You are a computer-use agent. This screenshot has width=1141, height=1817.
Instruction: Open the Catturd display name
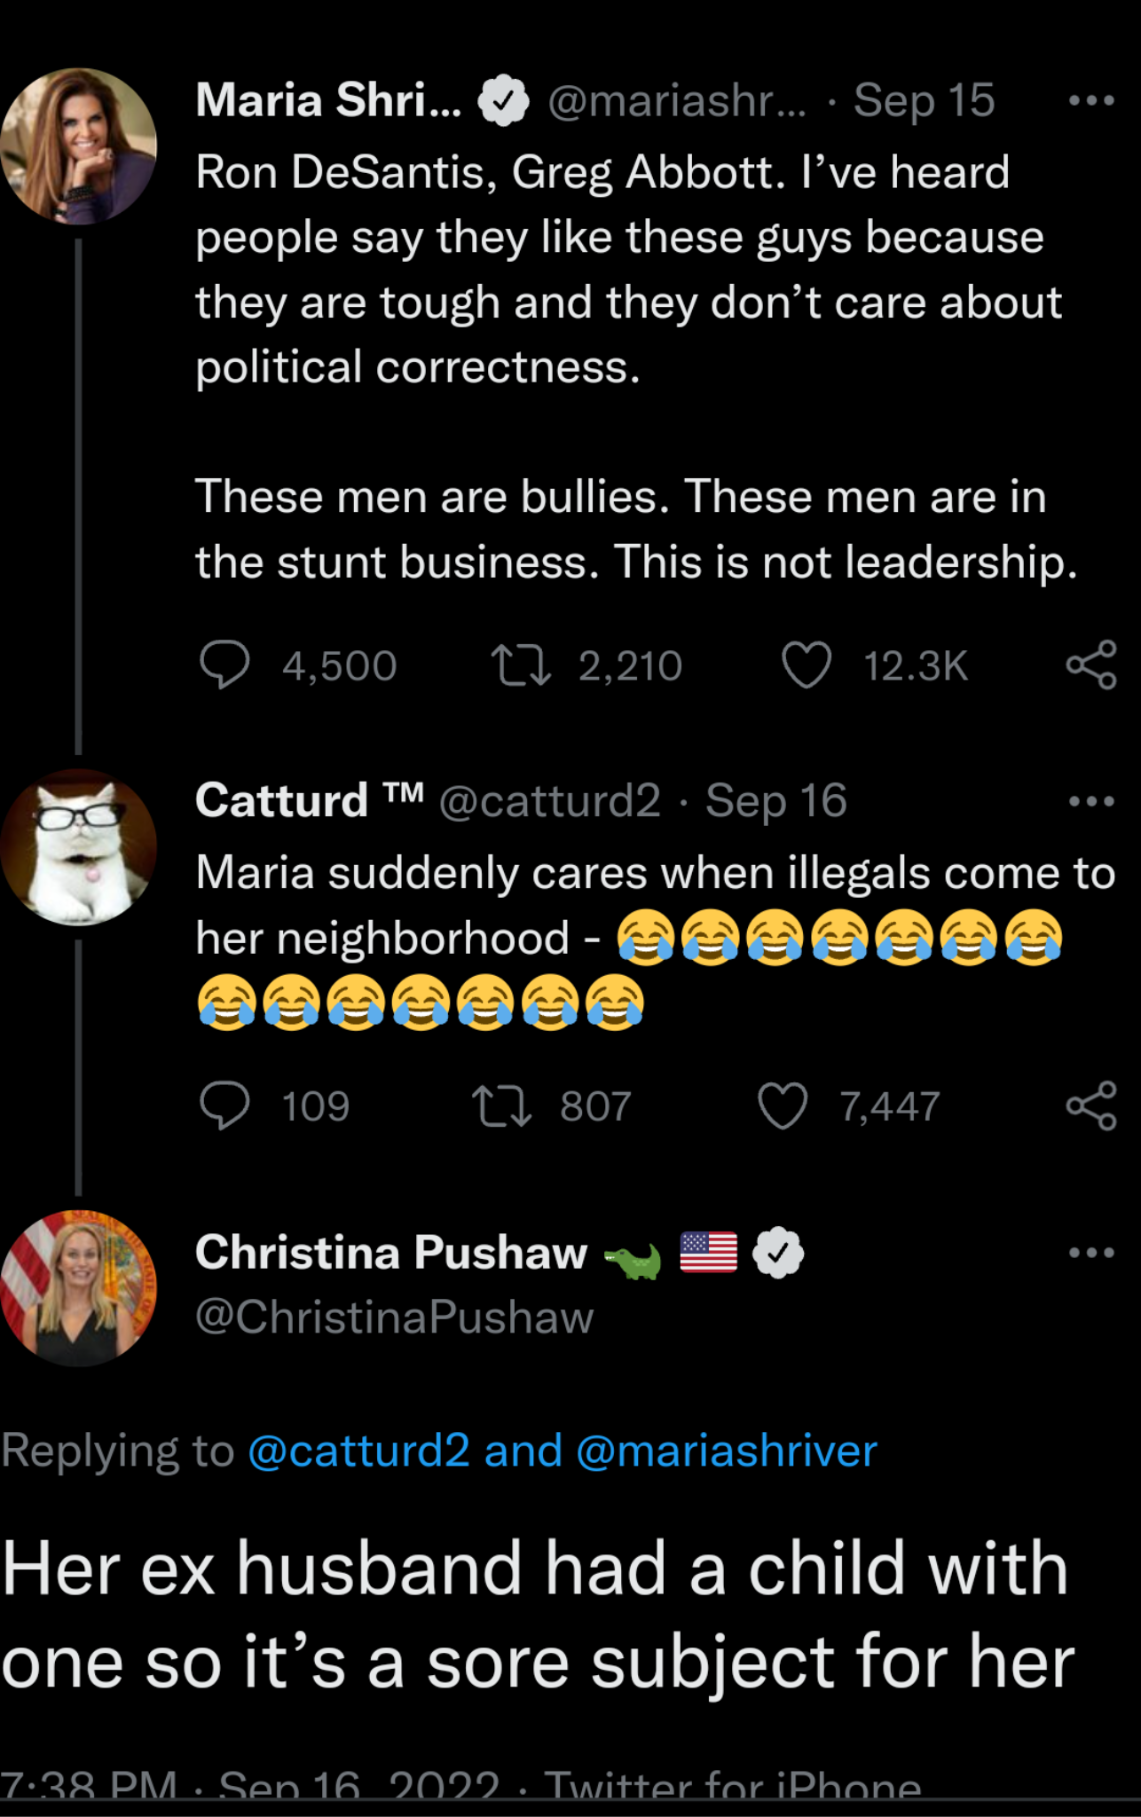click(282, 801)
